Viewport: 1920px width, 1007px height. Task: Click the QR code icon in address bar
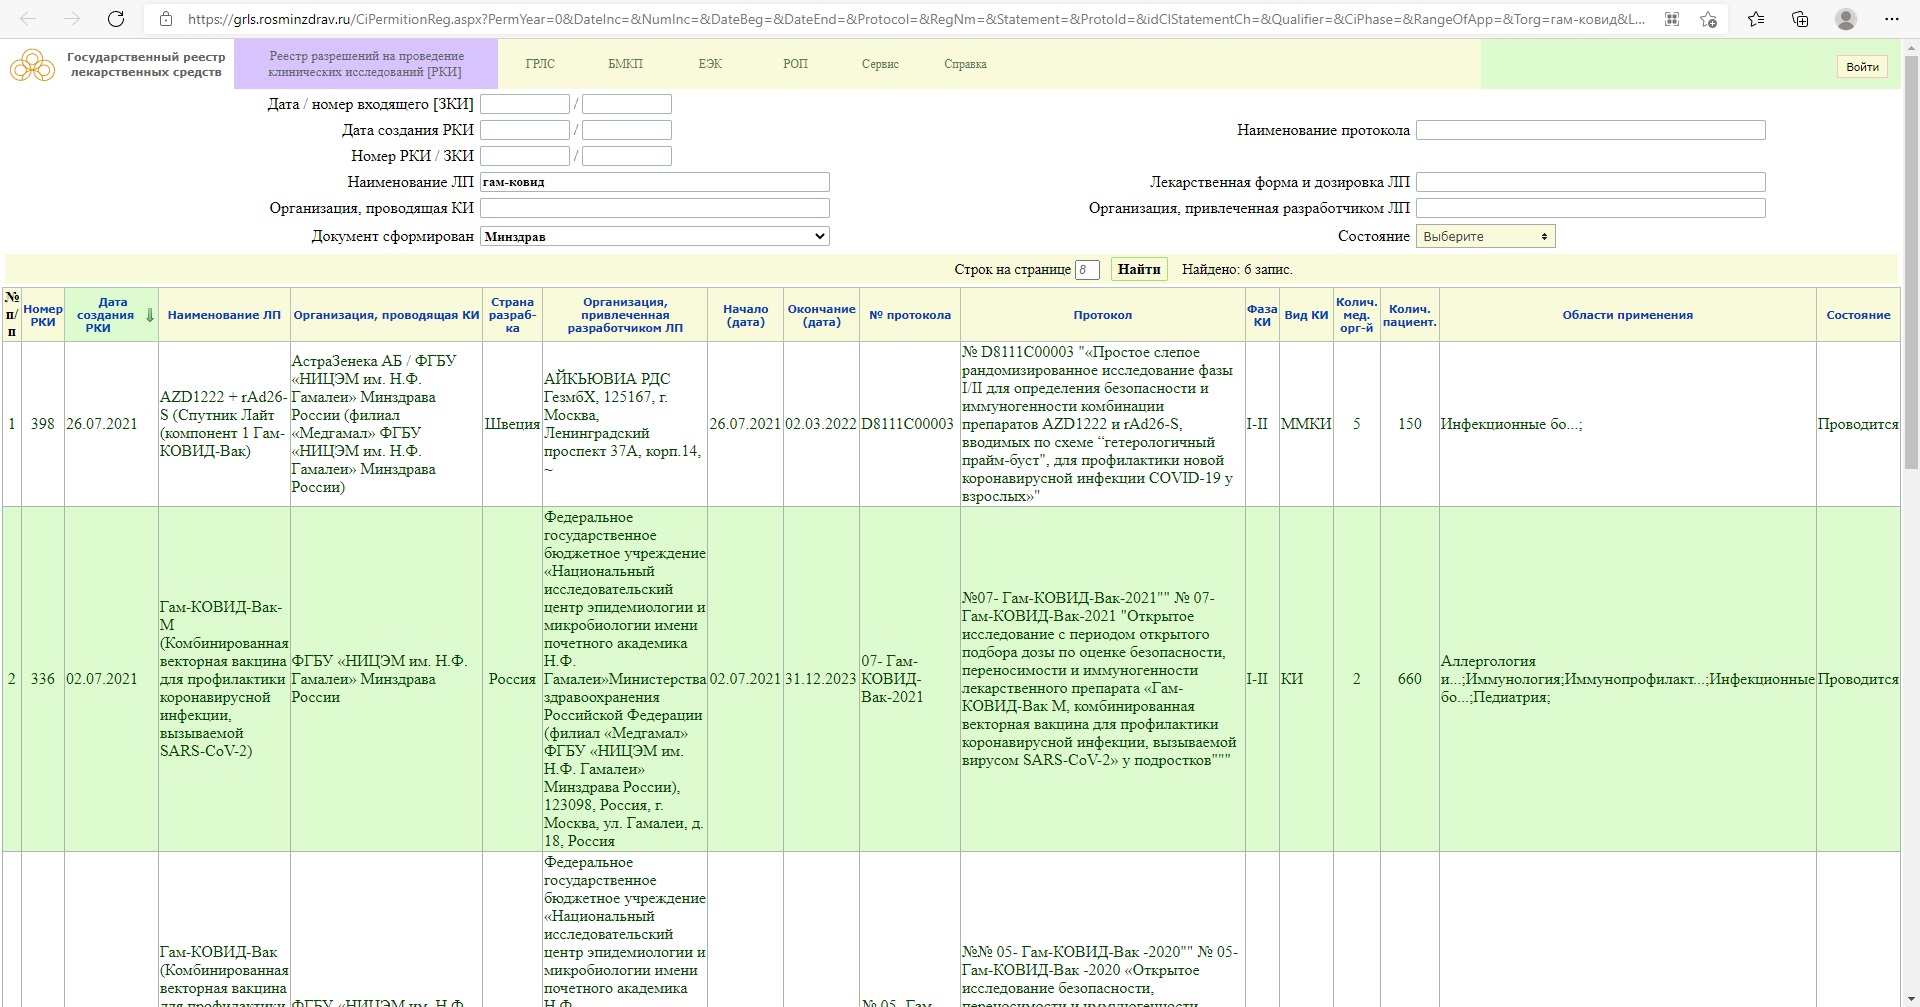pyautogui.click(x=1672, y=19)
